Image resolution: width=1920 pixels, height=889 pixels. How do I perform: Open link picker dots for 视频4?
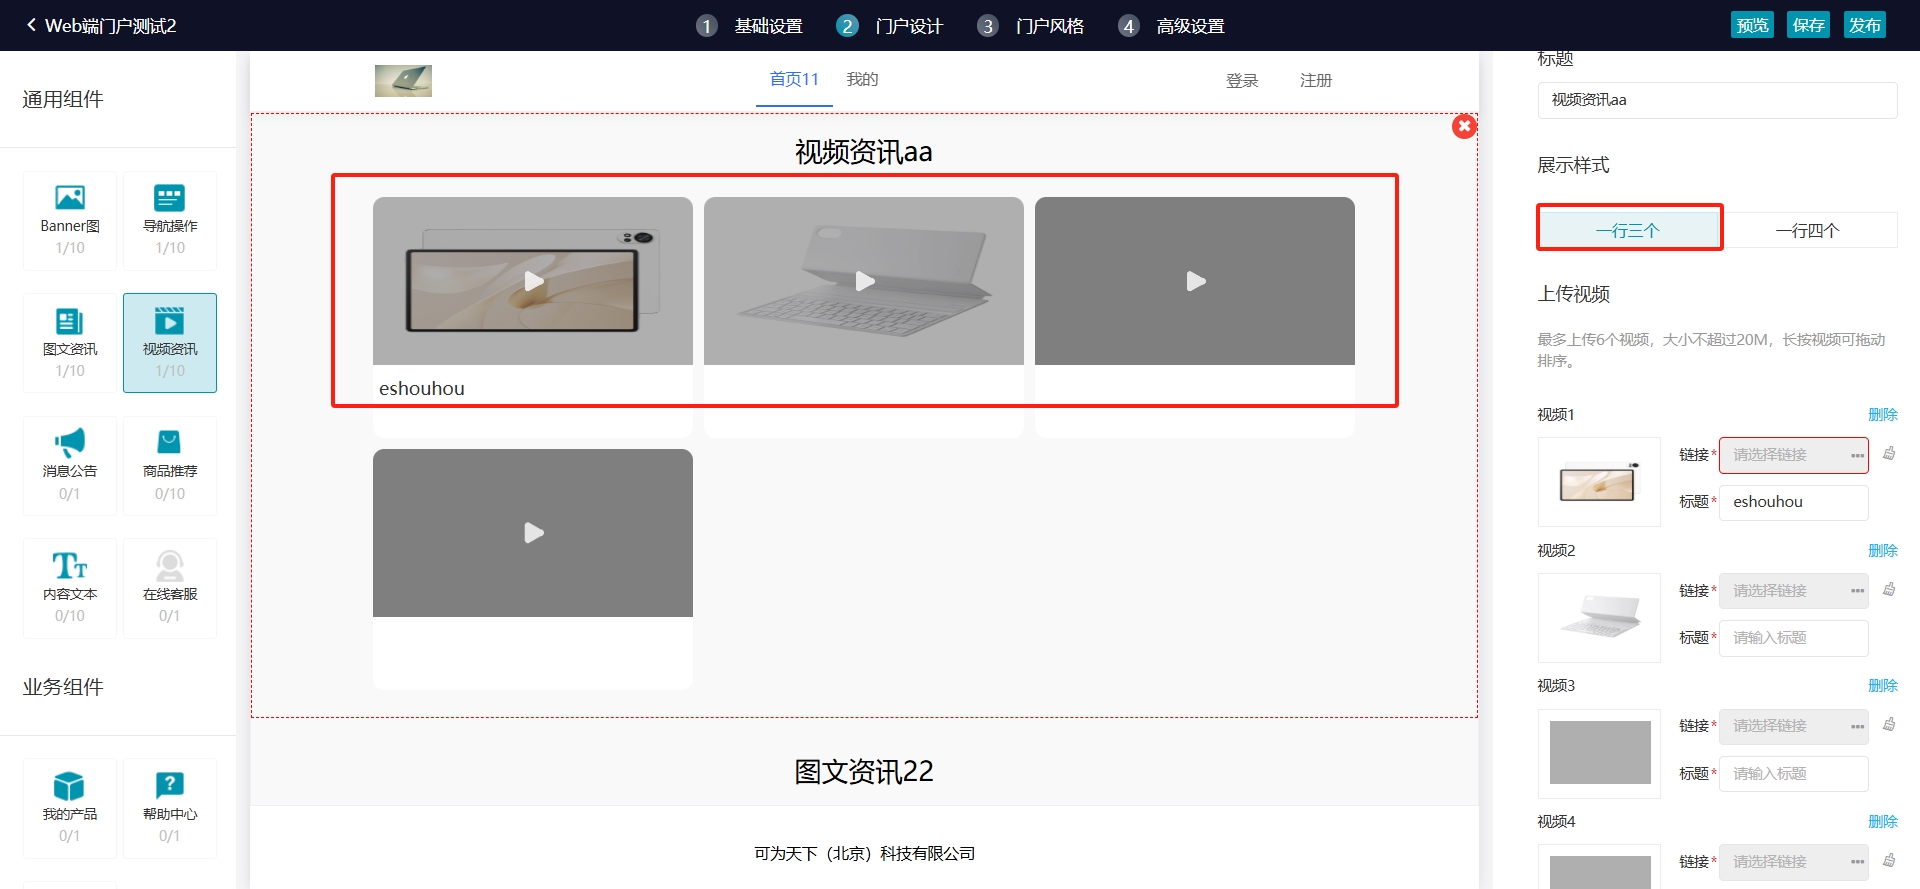[x=1857, y=862]
